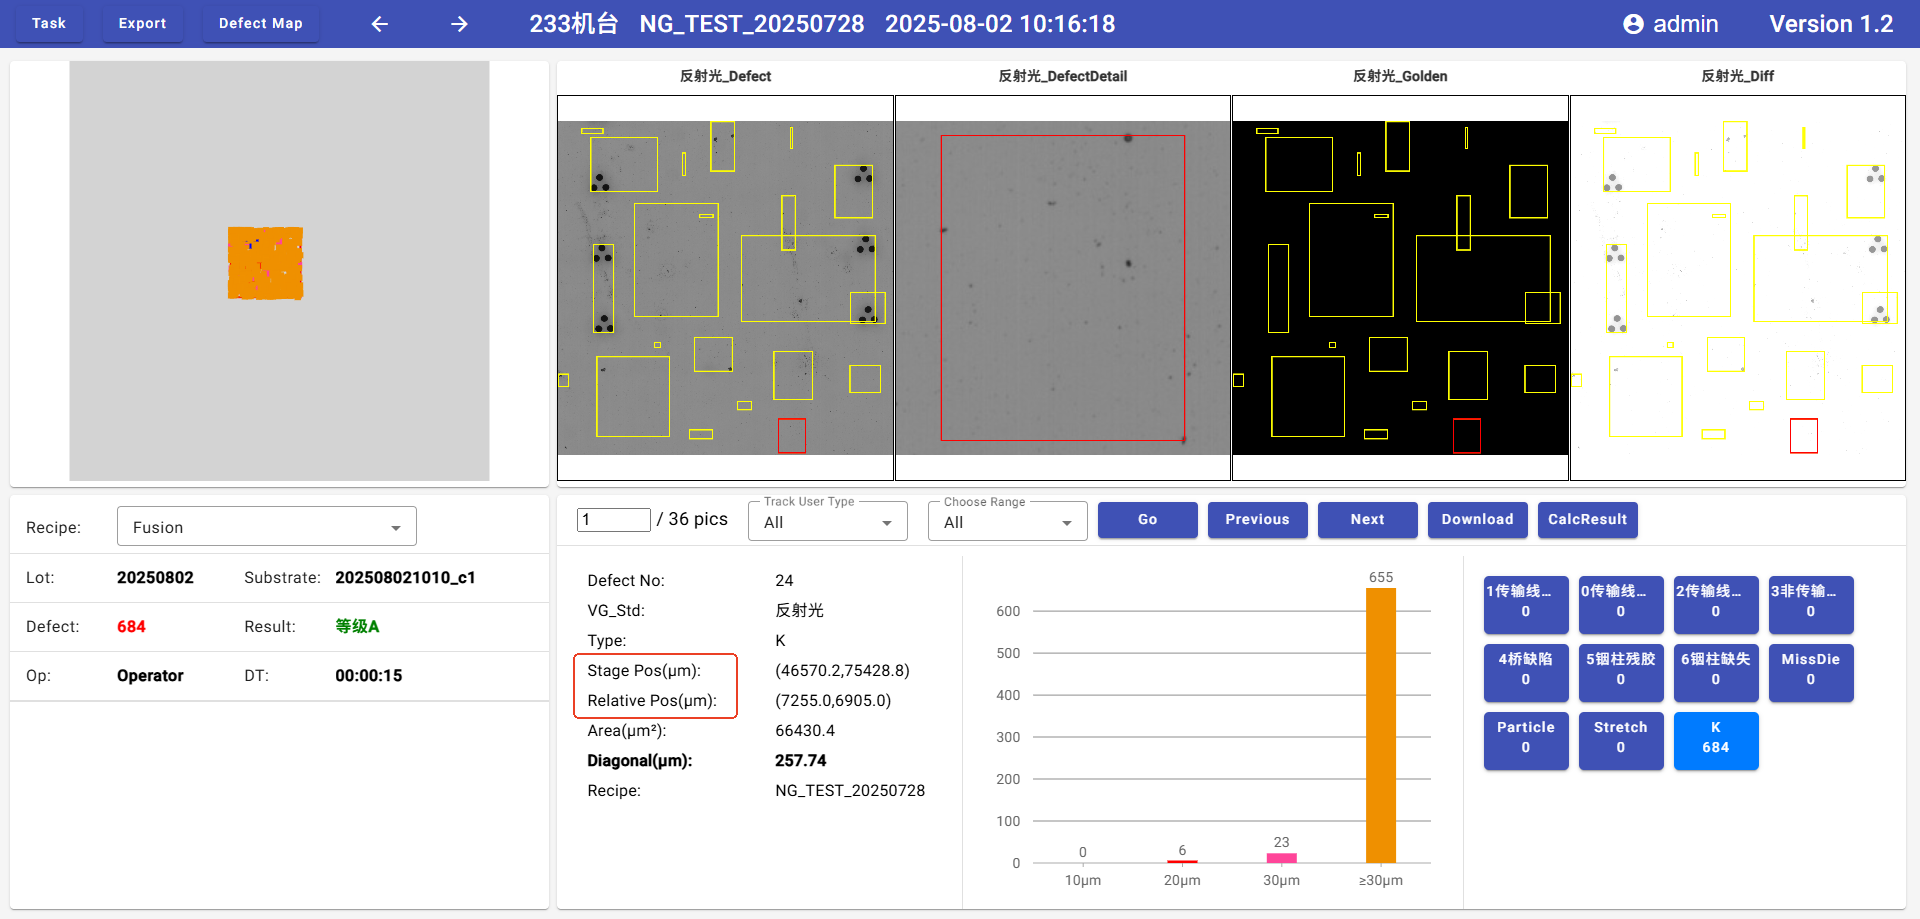Click the CalcResult button
The width and height of the screenshot is (1920, 919).
pos(1587,520)
